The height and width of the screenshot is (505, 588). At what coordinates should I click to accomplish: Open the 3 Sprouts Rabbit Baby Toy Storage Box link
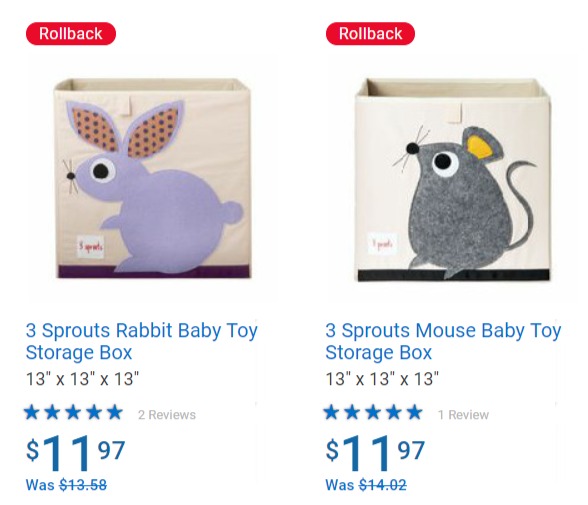pos(142,341)
